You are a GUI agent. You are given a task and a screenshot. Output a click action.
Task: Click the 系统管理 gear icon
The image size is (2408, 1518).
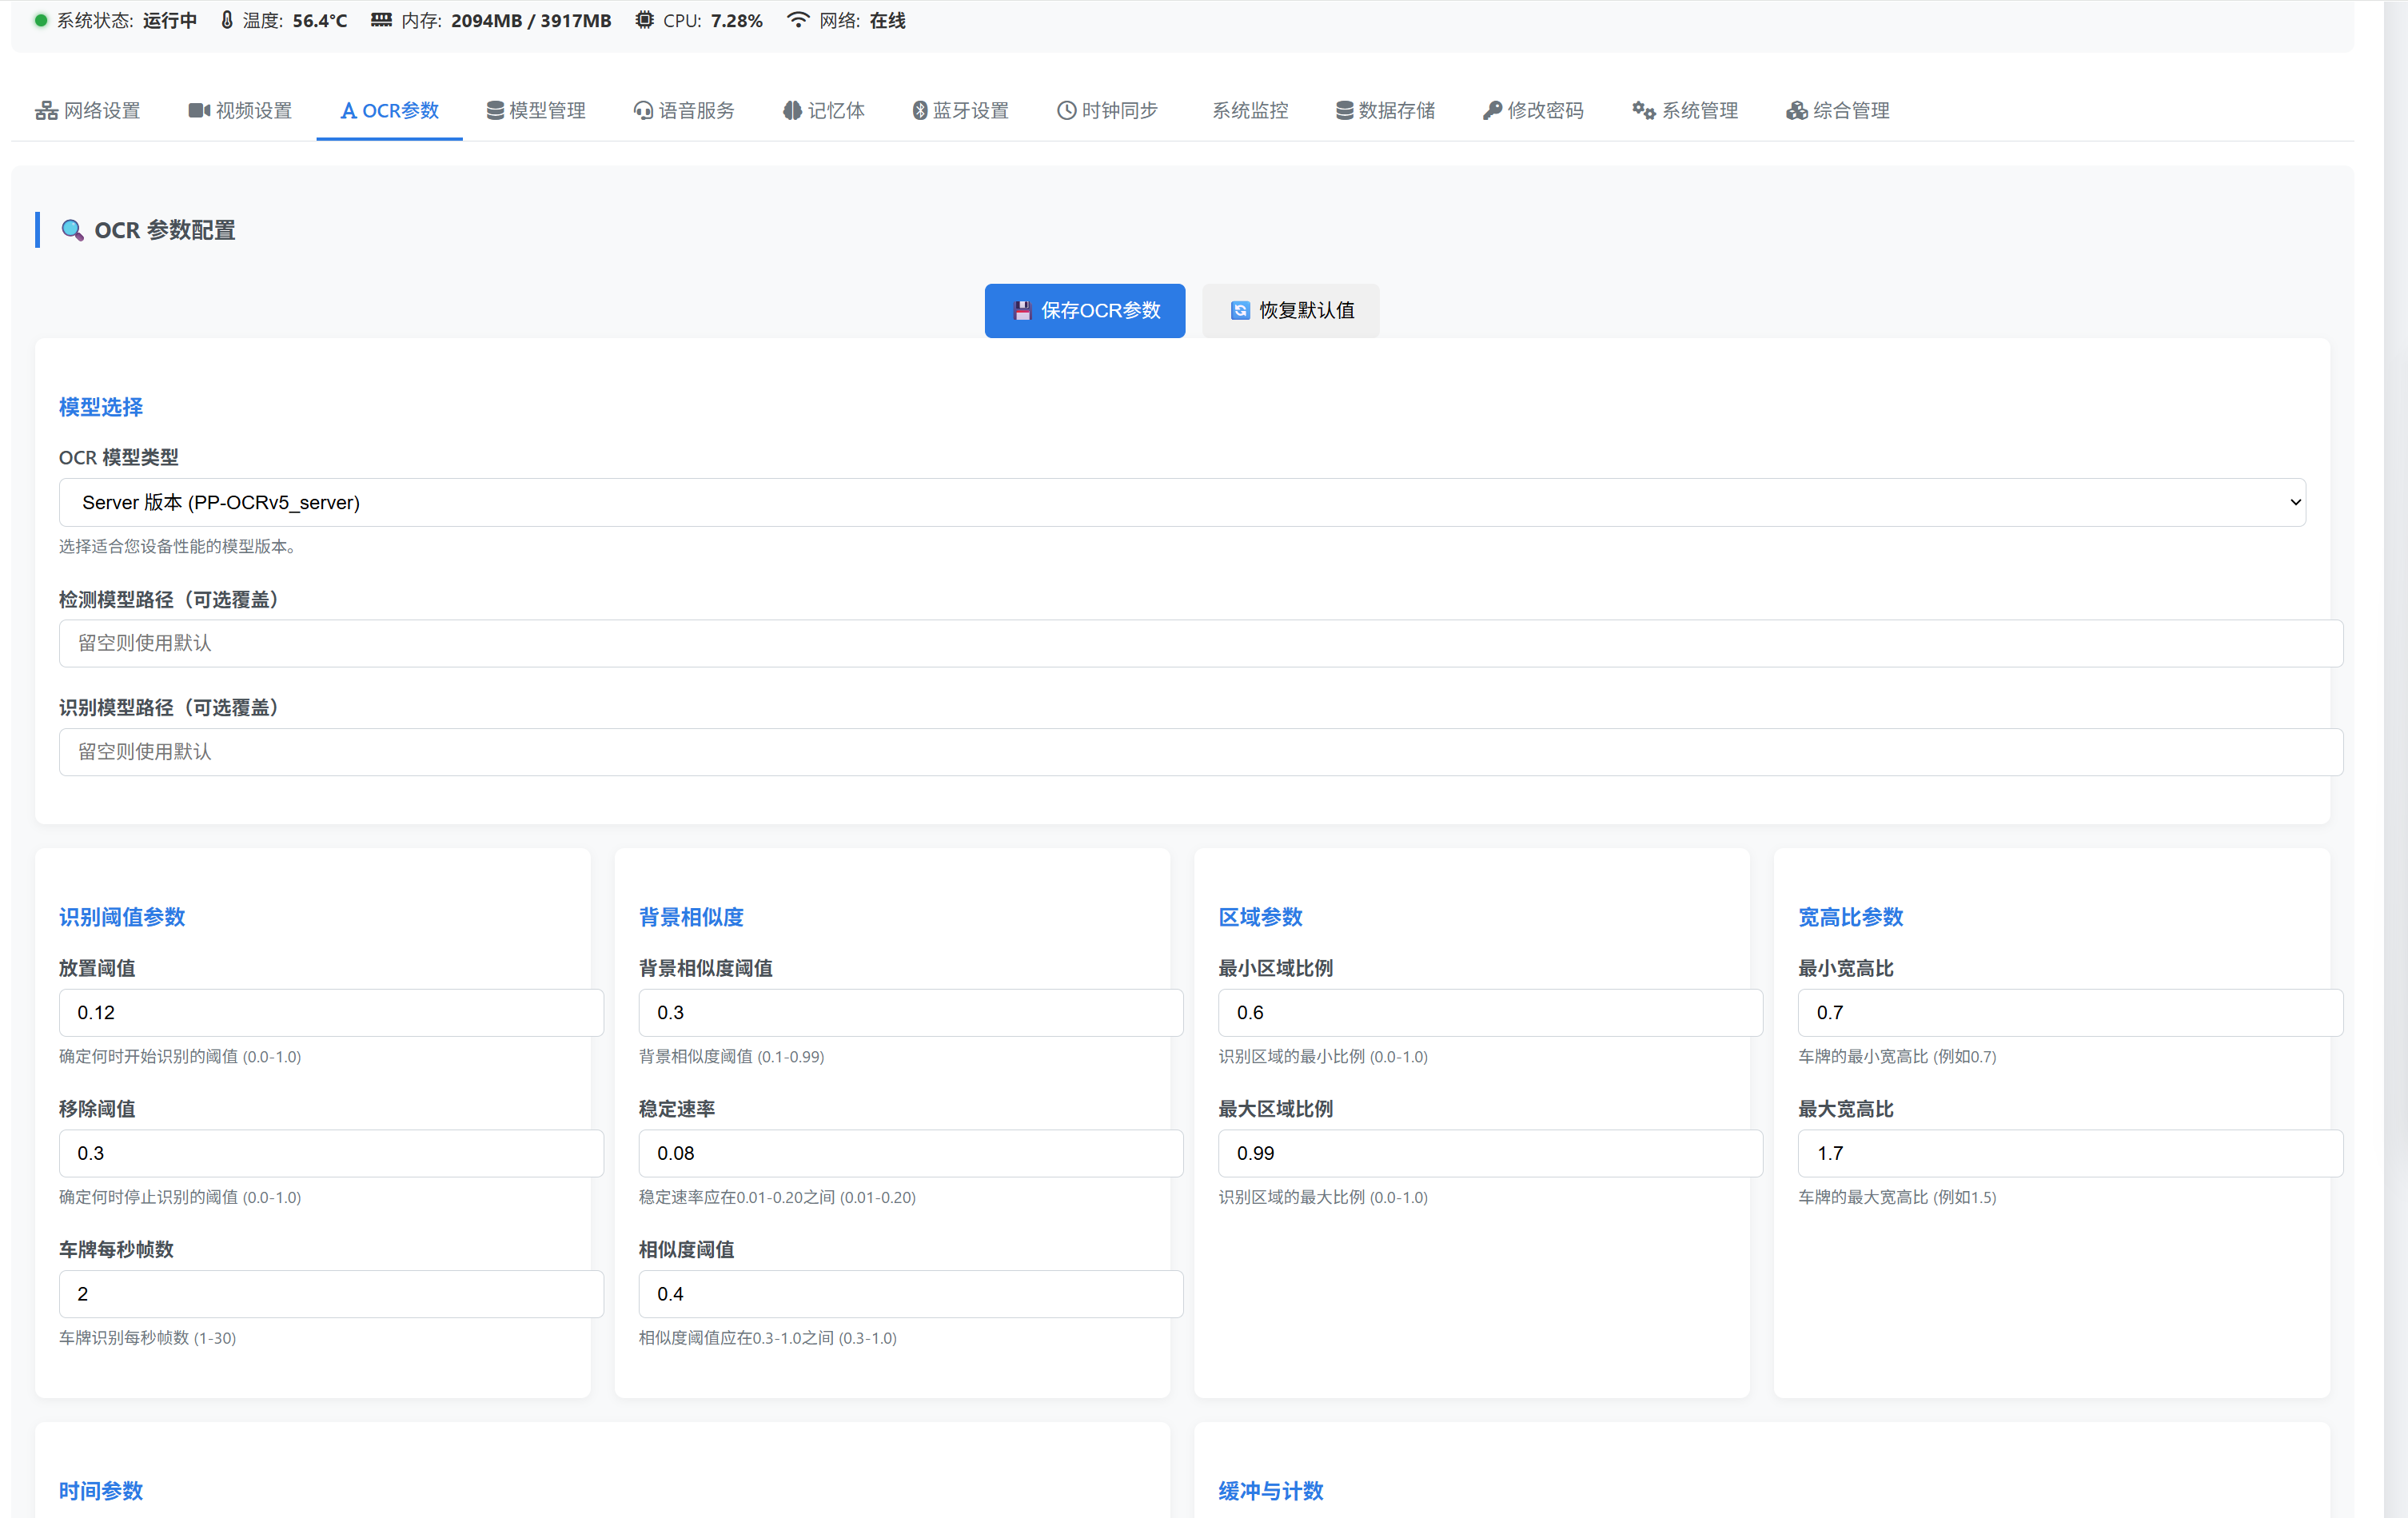pyautogui.click(x=1643, y=110)
